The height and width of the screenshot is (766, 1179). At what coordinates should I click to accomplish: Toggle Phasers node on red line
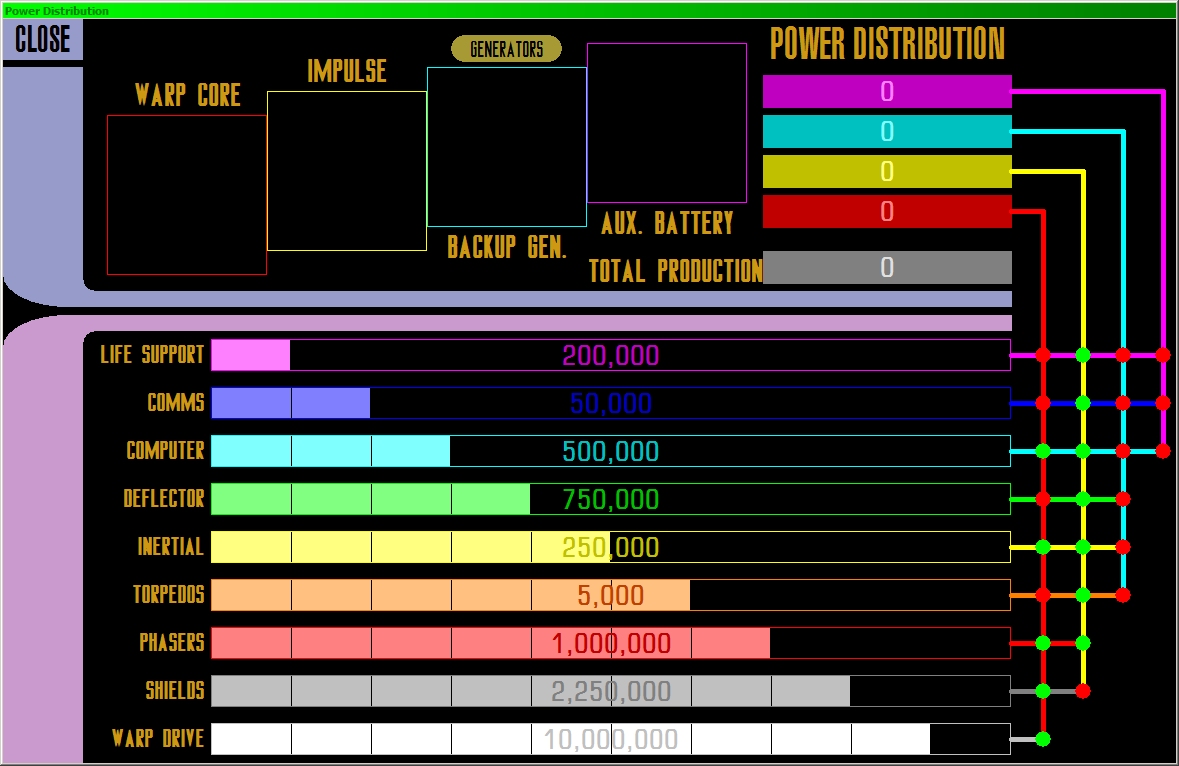pyautogui.click(x=1043, y=643)
